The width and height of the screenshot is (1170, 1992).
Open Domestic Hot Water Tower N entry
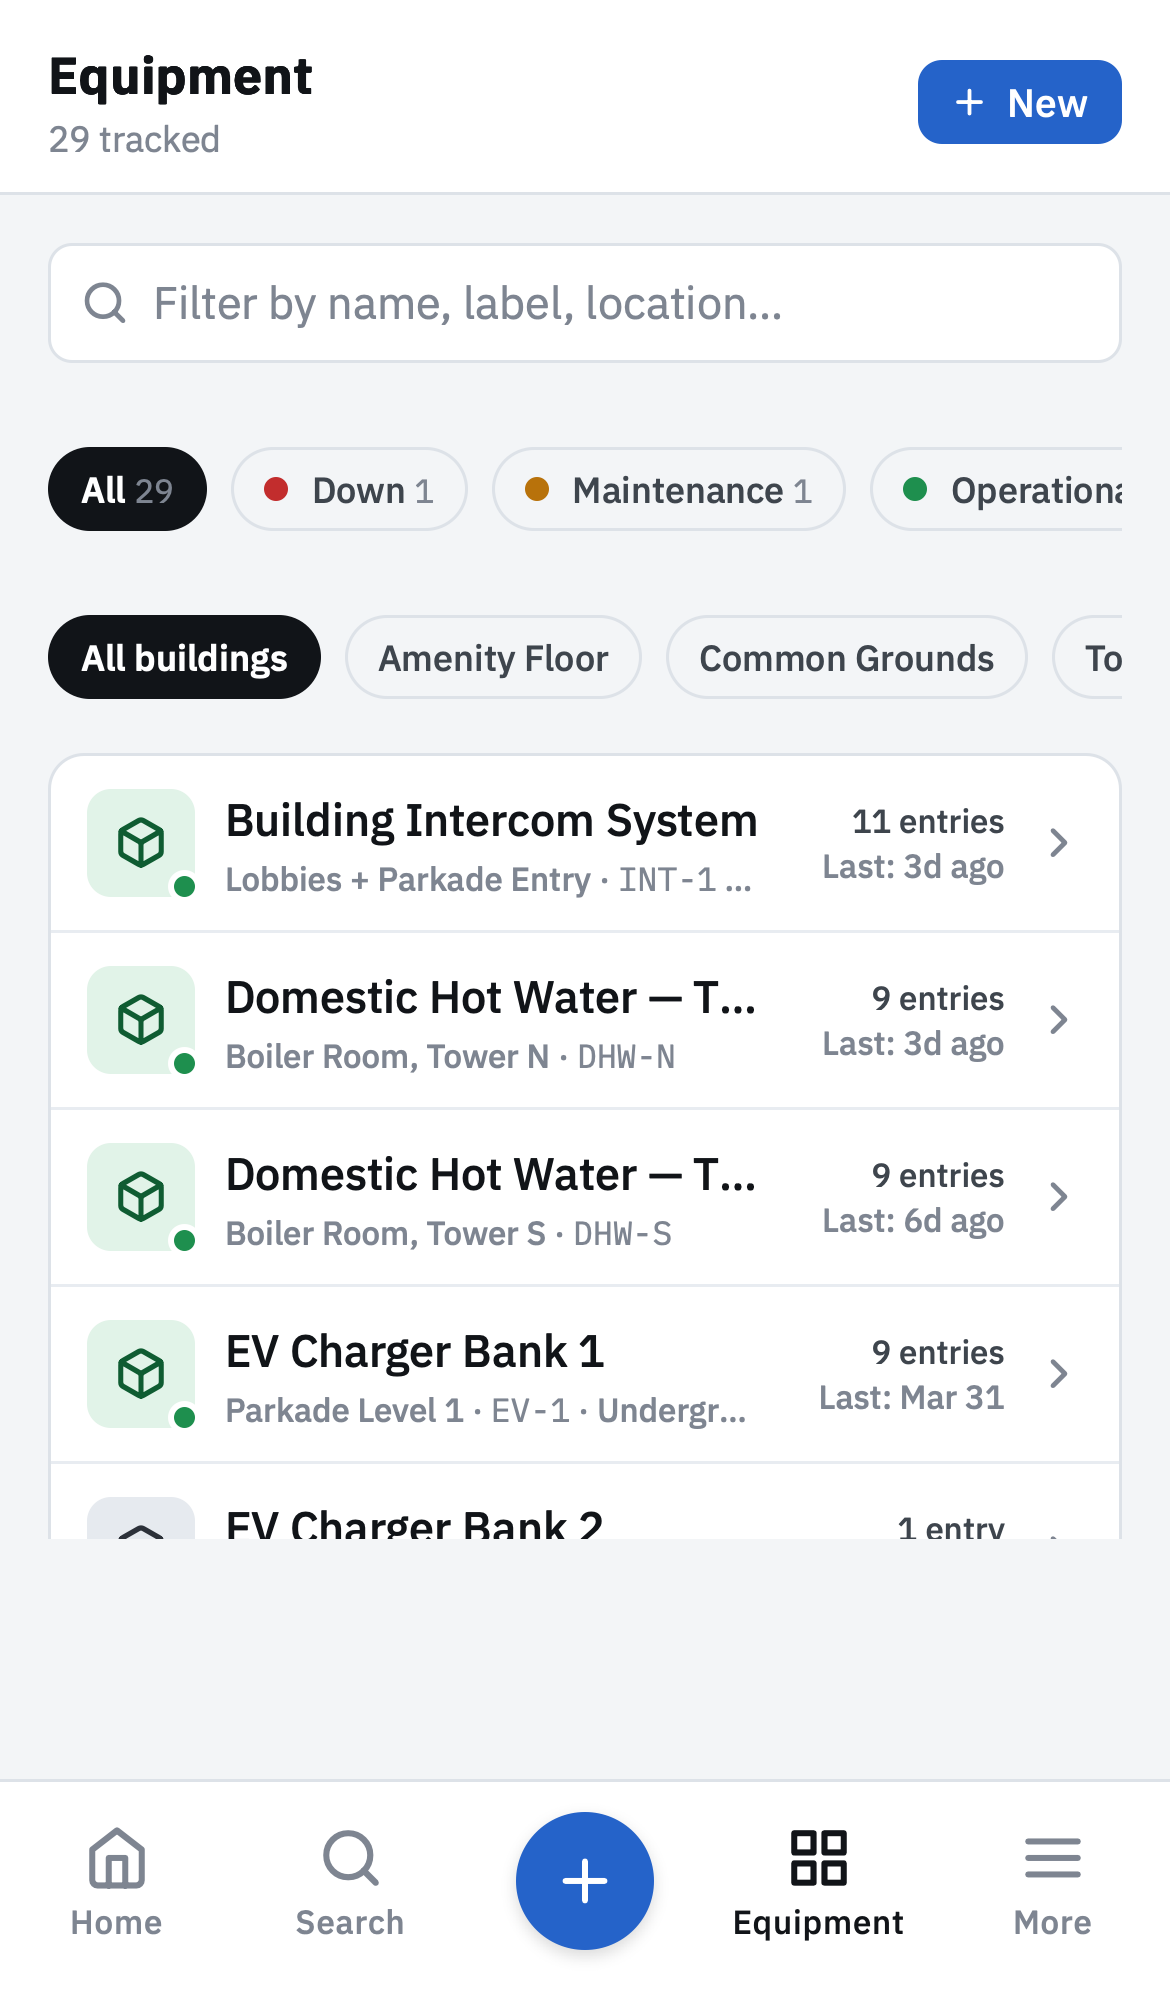pyautogui.click(x=585, y=1020)
